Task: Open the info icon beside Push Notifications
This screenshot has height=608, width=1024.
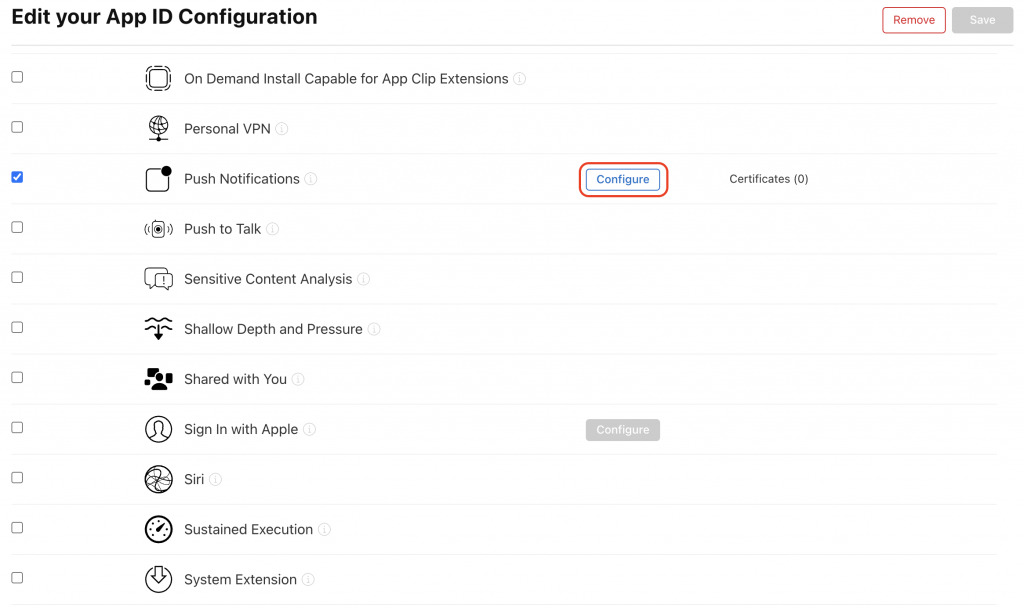Action: pyautogui.click(x=311, y=179)
